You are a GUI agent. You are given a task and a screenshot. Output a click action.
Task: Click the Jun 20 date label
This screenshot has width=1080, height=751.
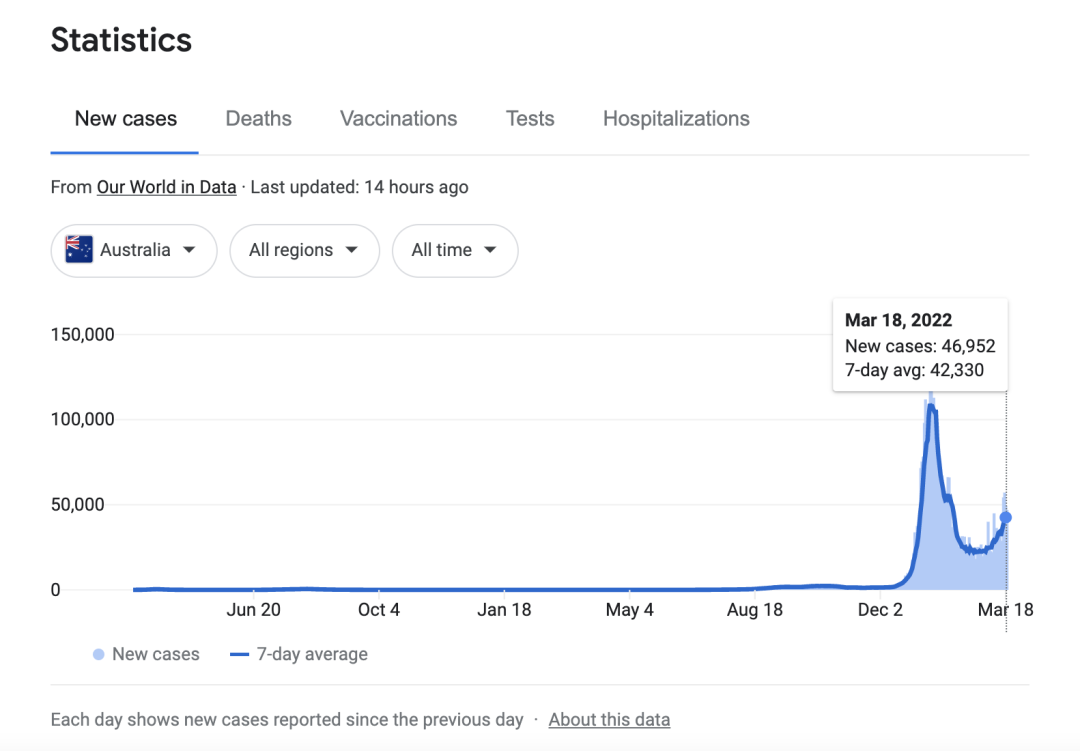click(254, 610)
